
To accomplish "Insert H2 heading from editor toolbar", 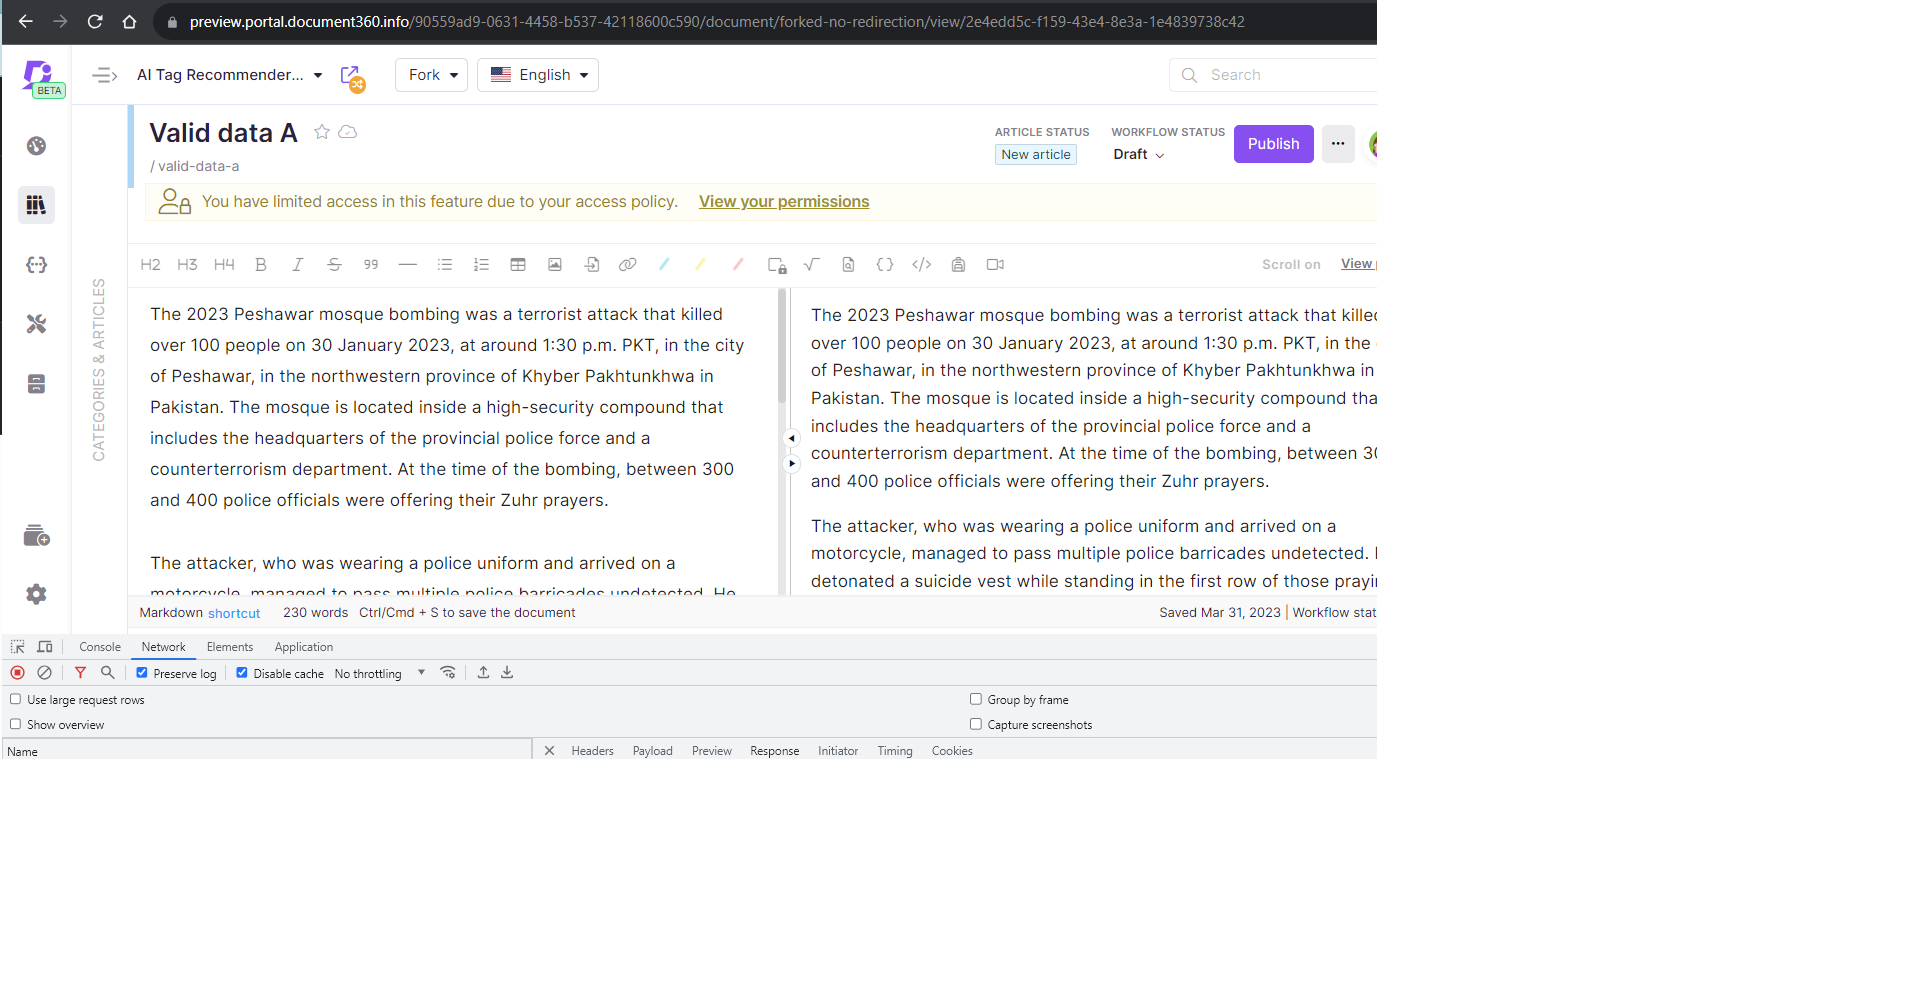I will pyautogui.click(x=150, y=265).
